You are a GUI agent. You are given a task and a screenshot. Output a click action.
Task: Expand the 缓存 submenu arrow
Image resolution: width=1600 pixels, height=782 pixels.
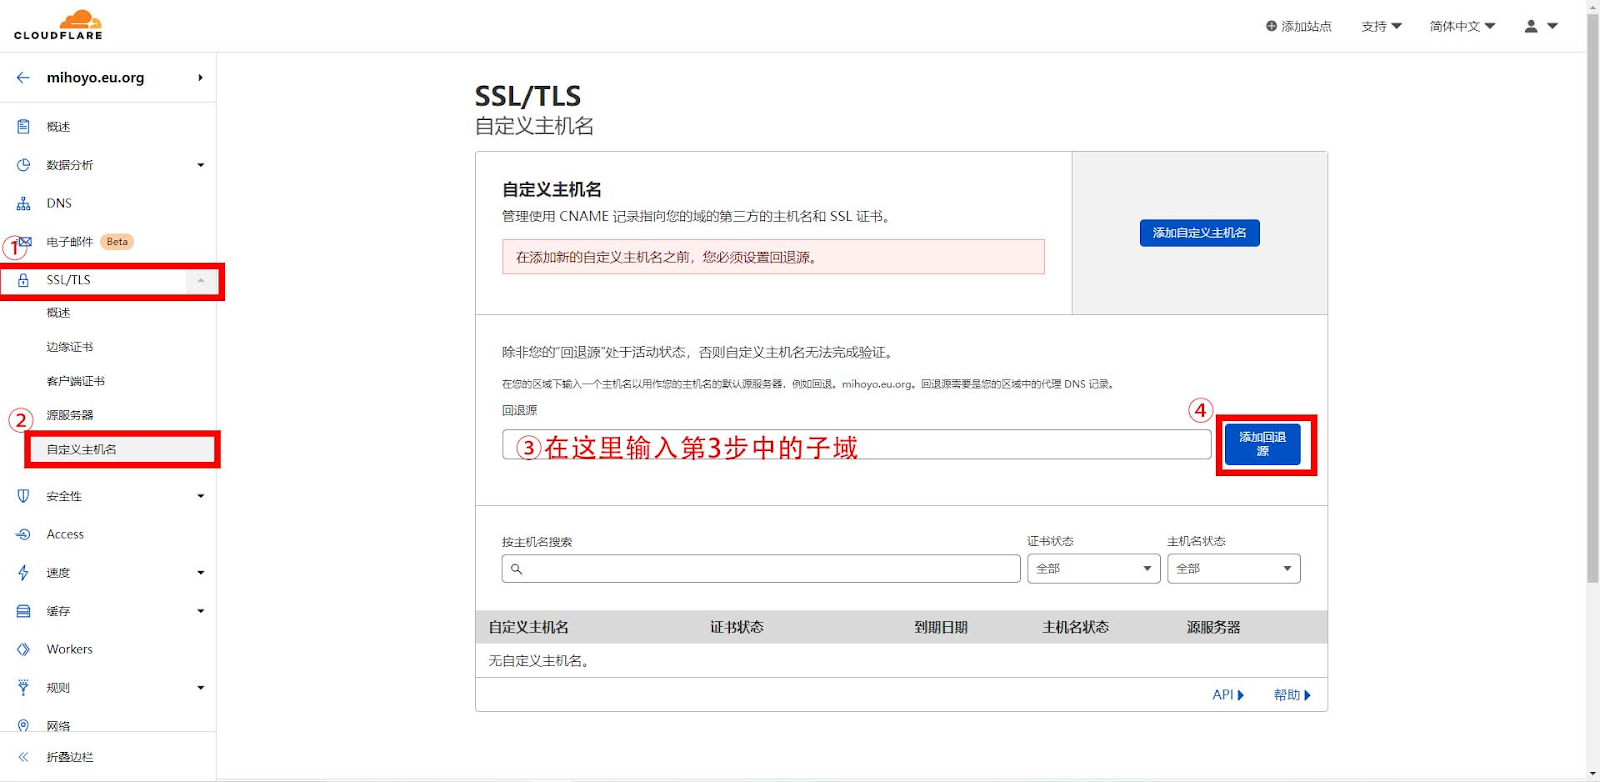200,611
